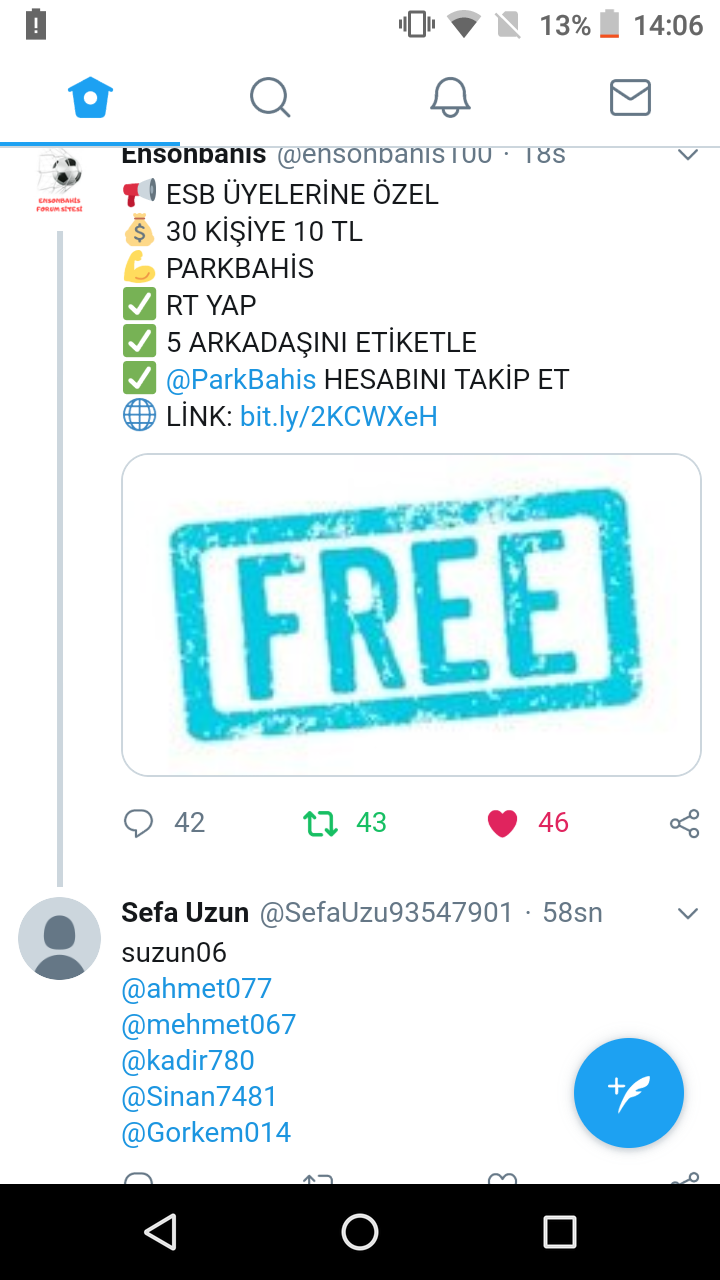Screen dimensions: 720x1280
Task: Expand Sefa Uzun tweet options chevron
Action: 688,913
